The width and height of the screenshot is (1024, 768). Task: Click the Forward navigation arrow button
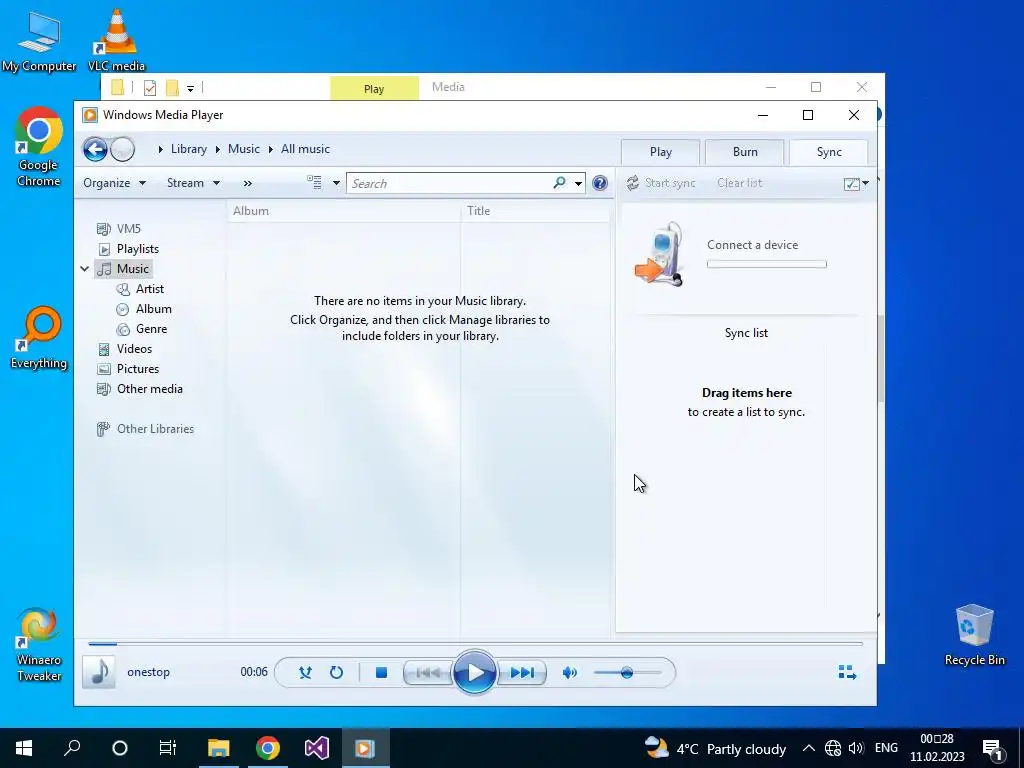[122, 150]
